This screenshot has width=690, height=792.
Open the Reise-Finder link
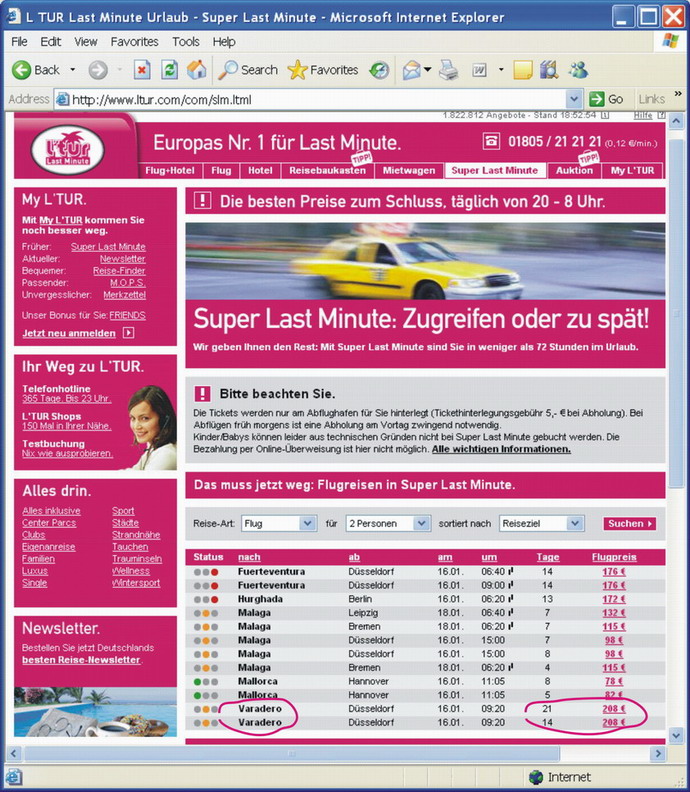119,271
